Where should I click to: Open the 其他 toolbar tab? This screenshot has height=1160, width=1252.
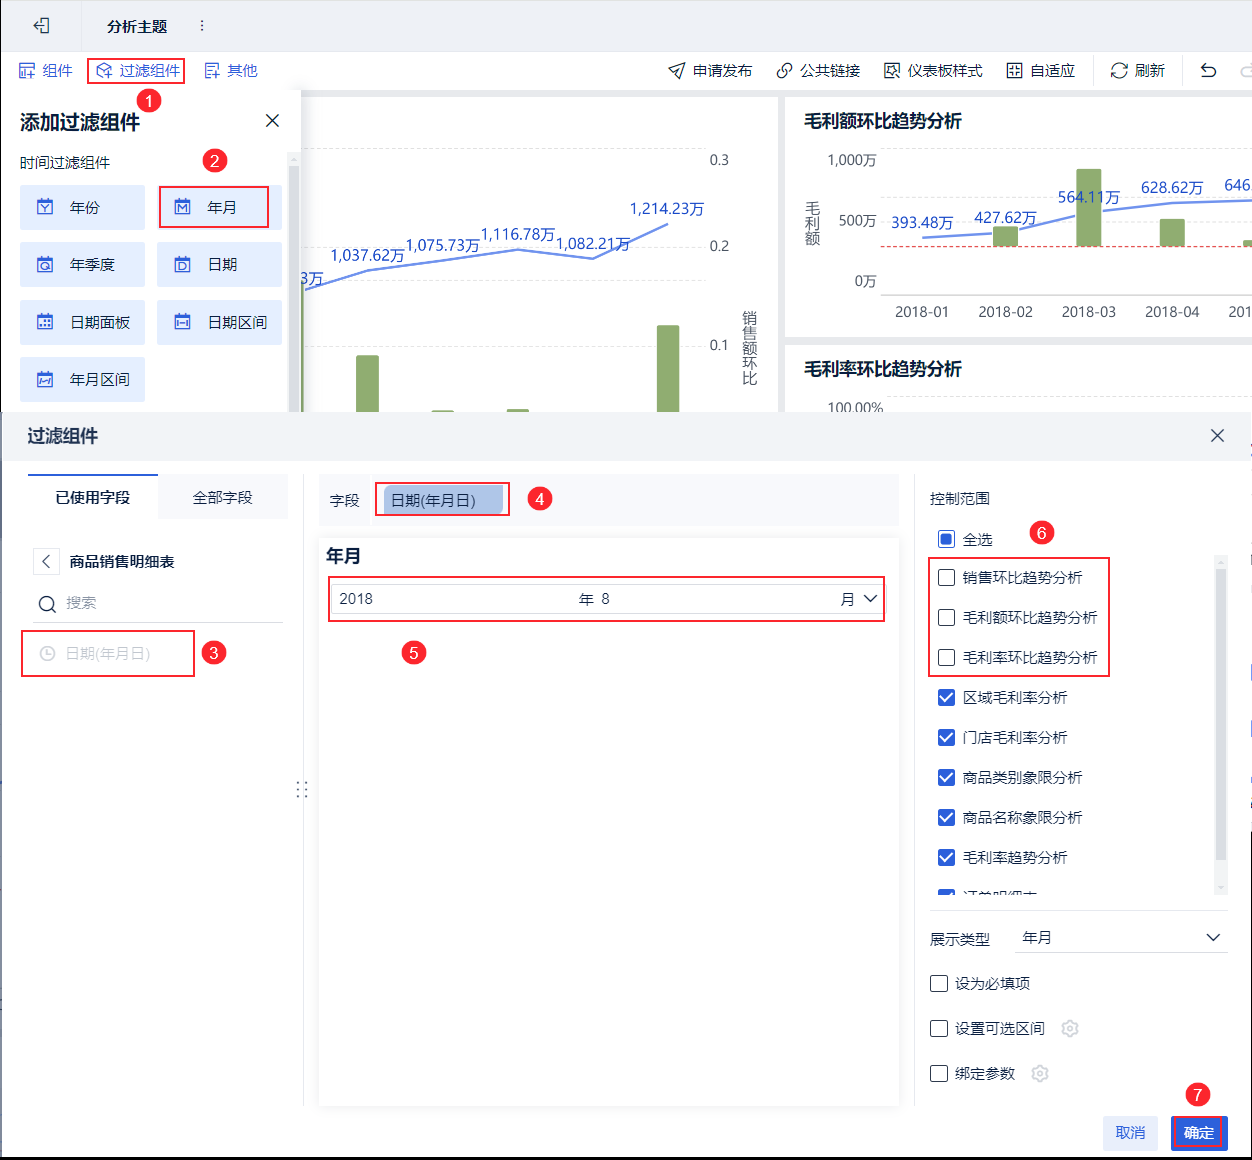(231, 71)
